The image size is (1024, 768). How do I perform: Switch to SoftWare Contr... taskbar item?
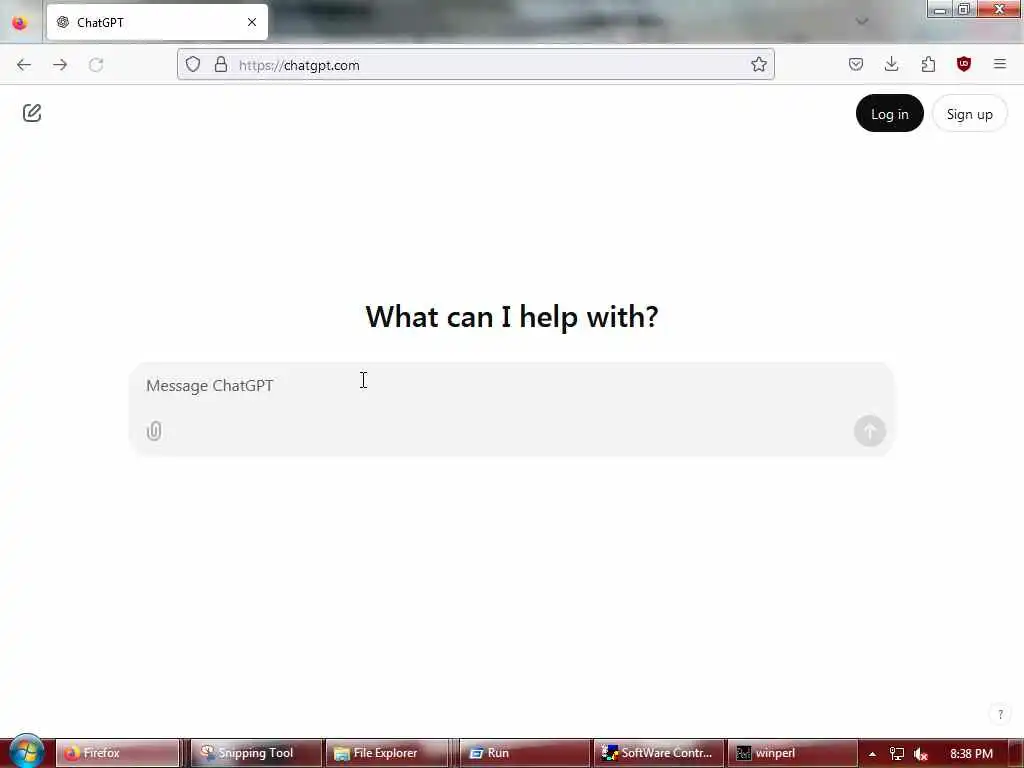[660, 753]
